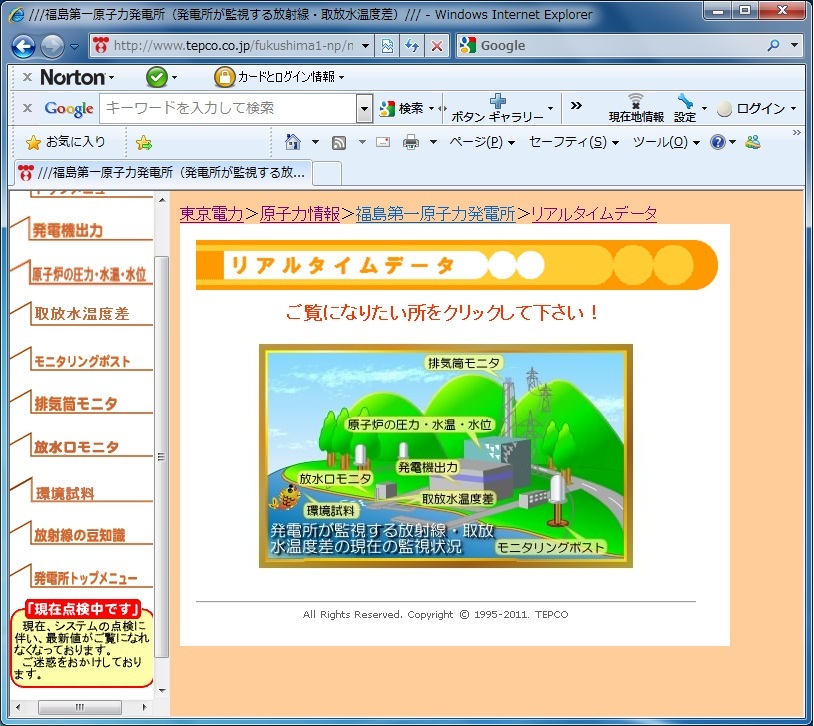Image resolution: width=814 pixels, height=726 pixels.
Task: Click the sidebar horizontal scrollbar thumb
Action: [80, 707]
